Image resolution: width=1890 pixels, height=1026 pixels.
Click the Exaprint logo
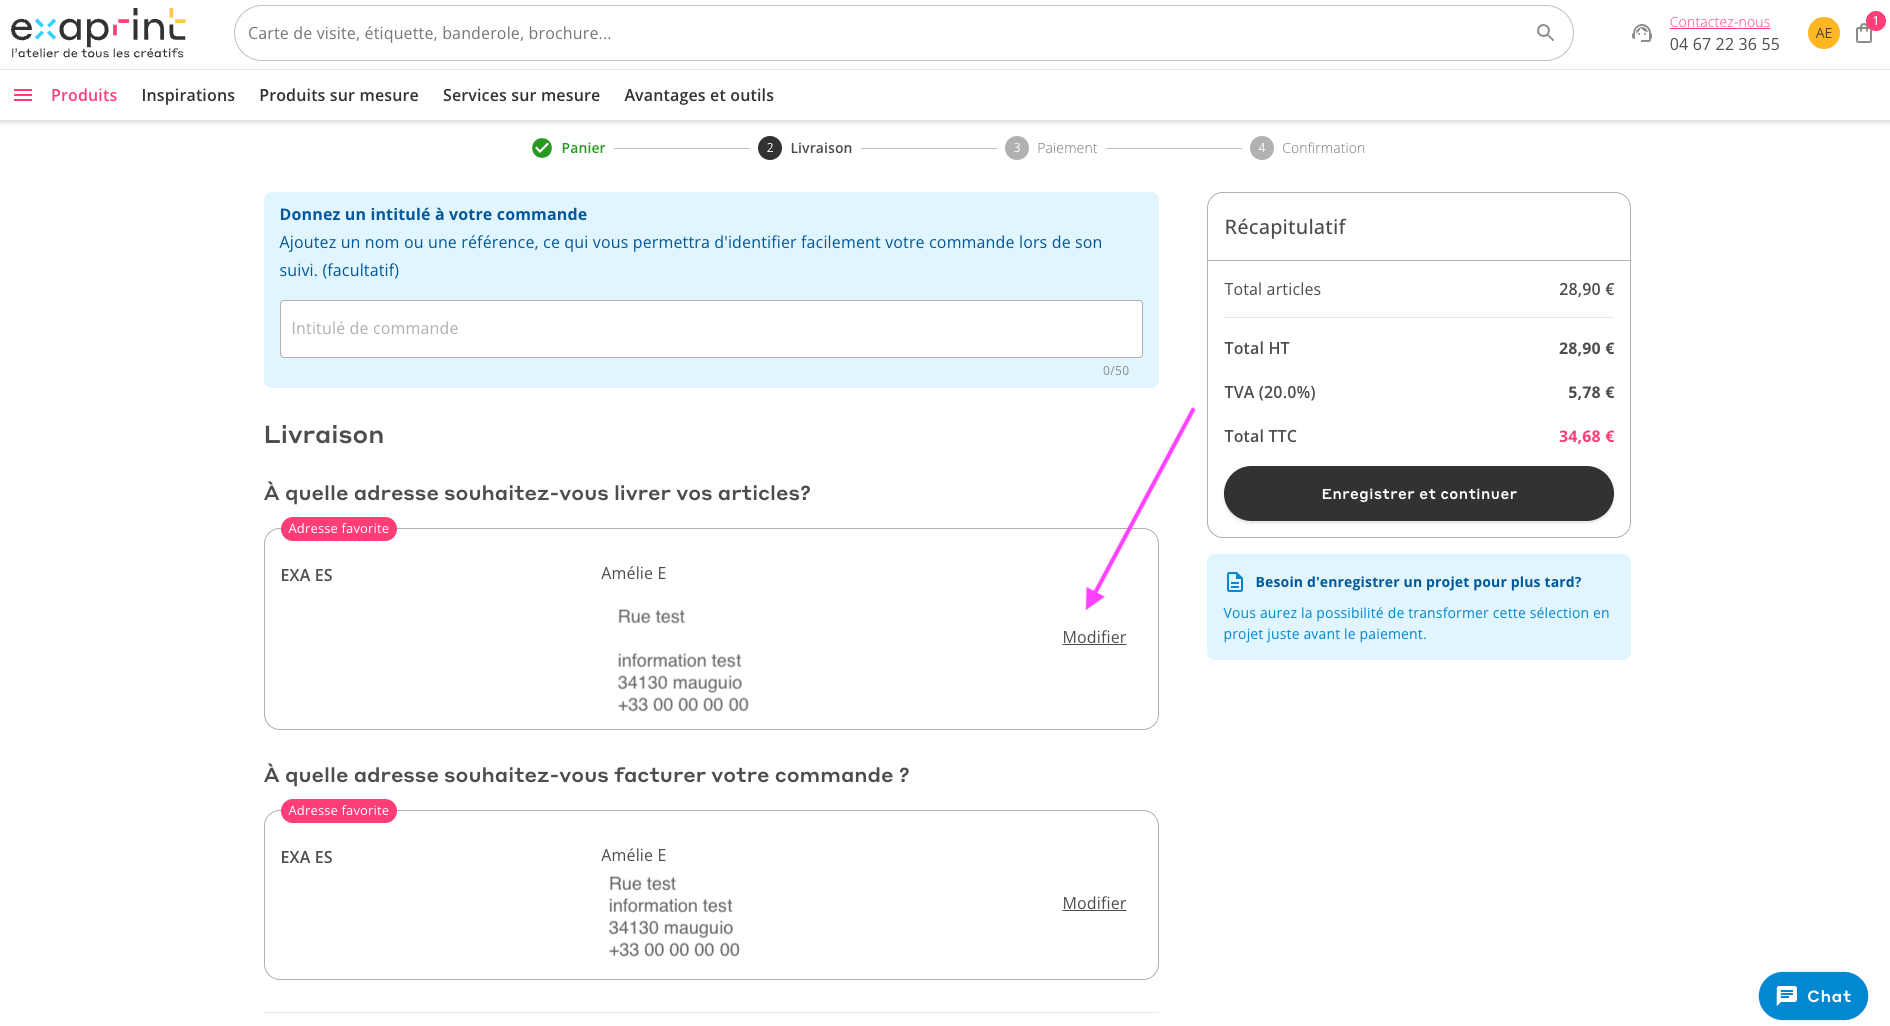coord(98,33)
